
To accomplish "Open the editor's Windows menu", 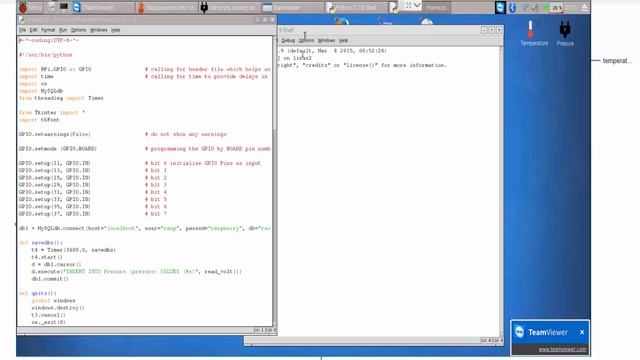I will (98, 30).
